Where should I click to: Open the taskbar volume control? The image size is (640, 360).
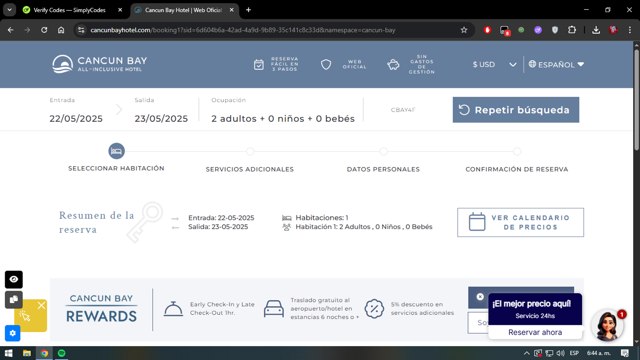tap(561, 353)
